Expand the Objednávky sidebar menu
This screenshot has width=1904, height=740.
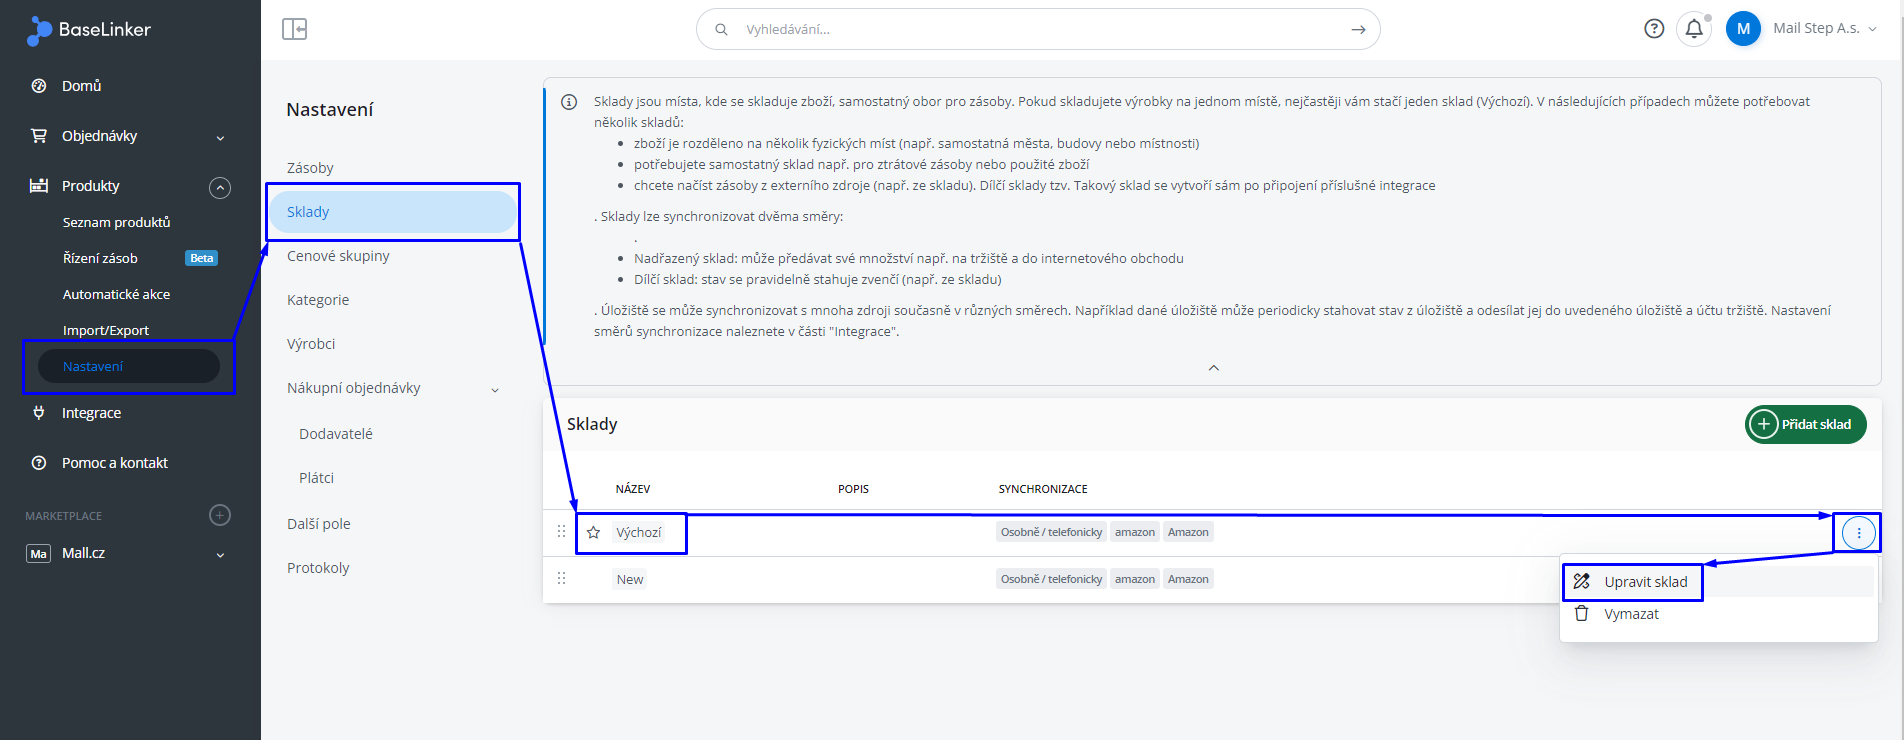click(220, 137)
